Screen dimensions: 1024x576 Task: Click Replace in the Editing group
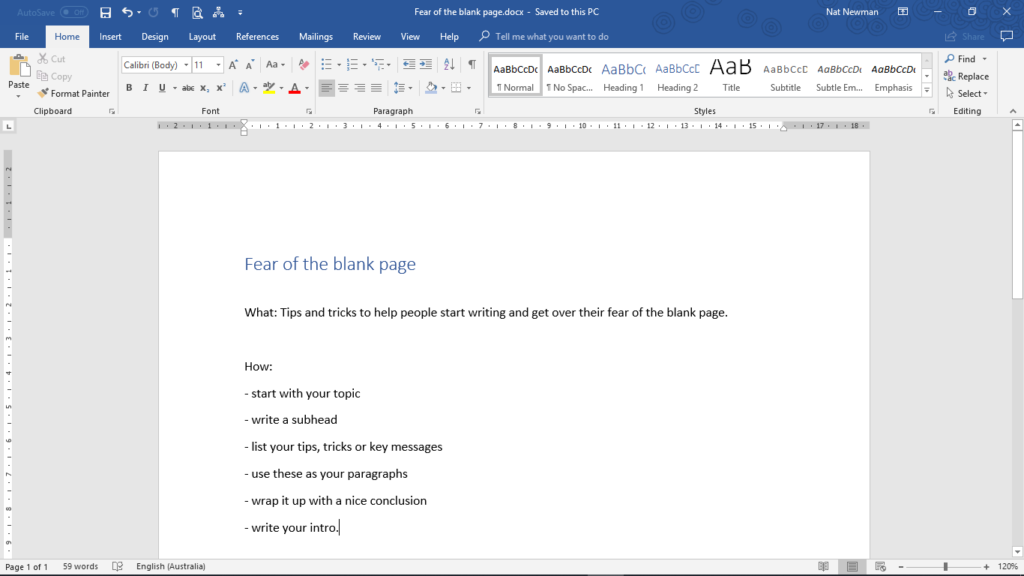point(968,75)
